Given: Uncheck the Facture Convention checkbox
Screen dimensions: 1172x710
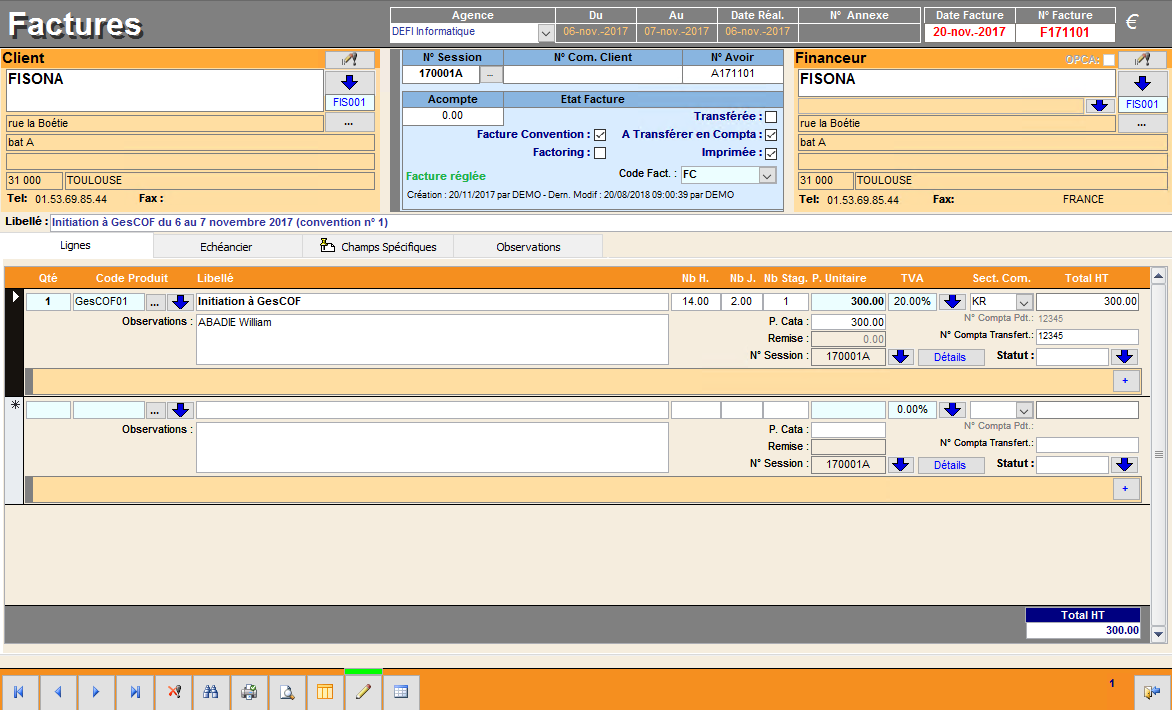Looking at the screenshot, I should click(600, 135).
